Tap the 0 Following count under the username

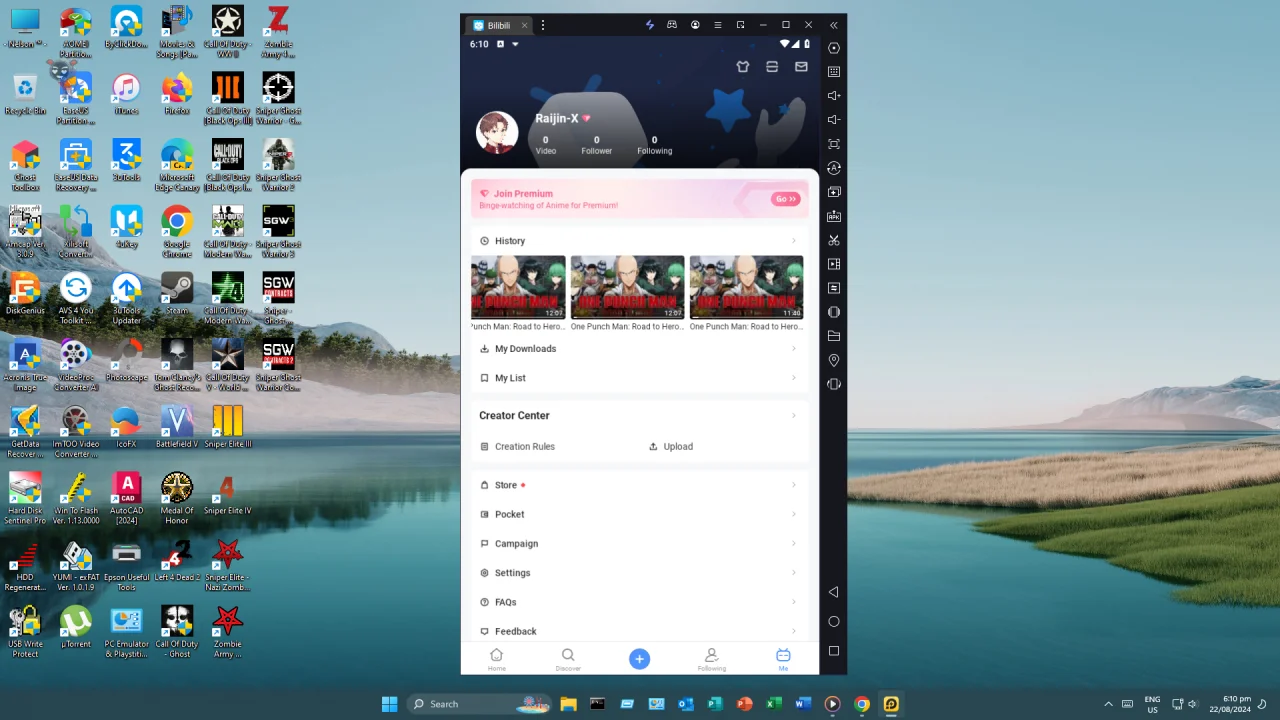(655, 146)
